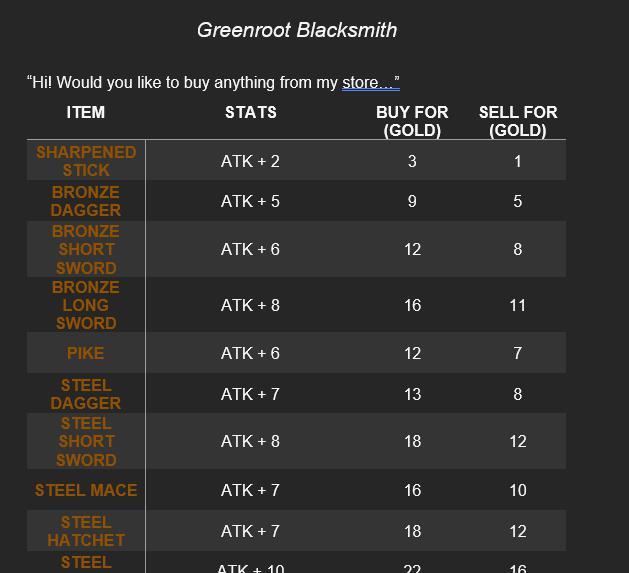Select the STATS column header
The image size is (629, 573).
click(x=251, y=113)
